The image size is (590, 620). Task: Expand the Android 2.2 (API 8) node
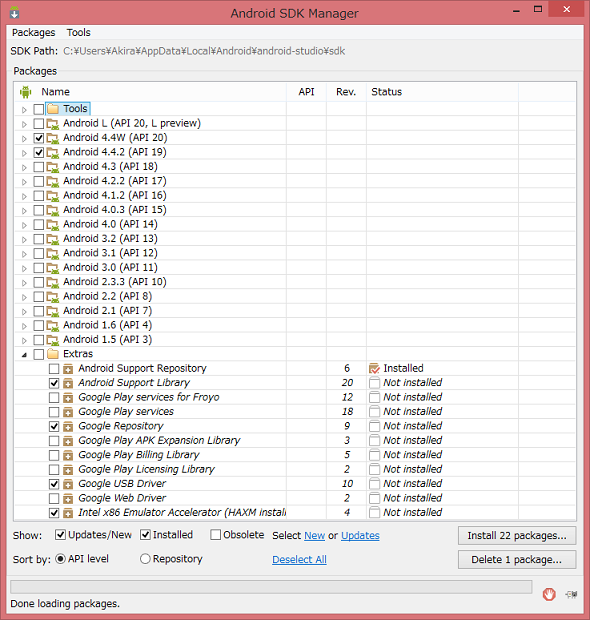(x=24, y=297)
